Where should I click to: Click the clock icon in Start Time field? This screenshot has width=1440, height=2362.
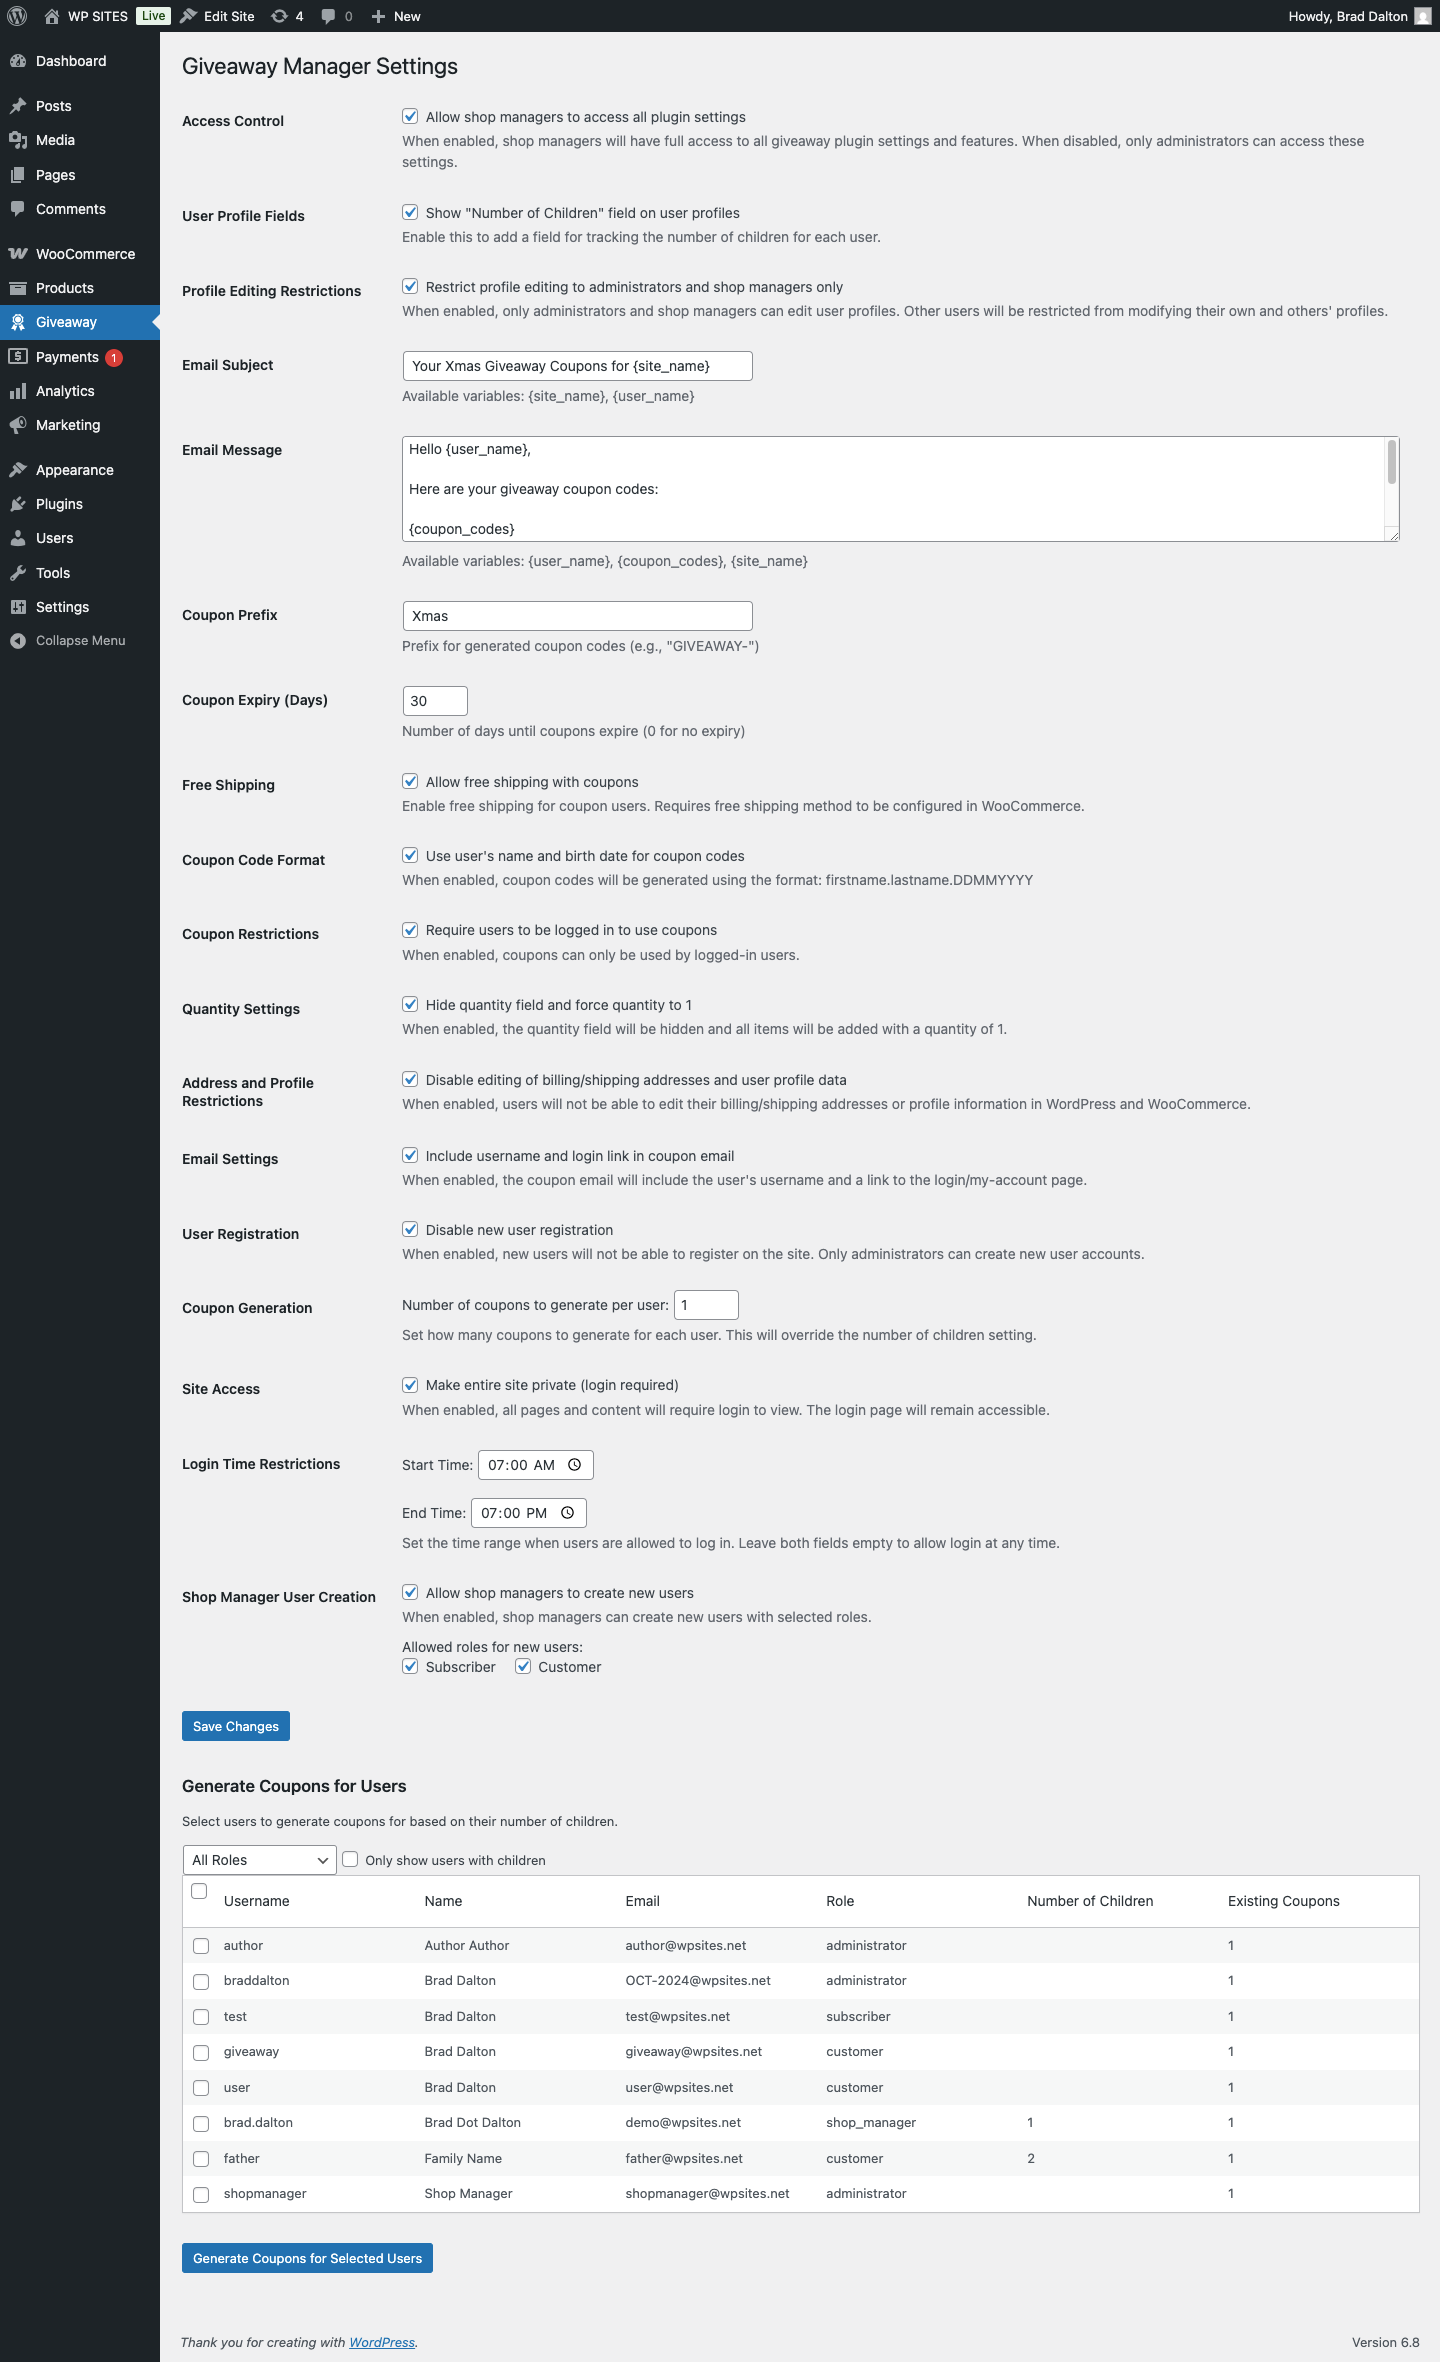(x=575, y=1465)
